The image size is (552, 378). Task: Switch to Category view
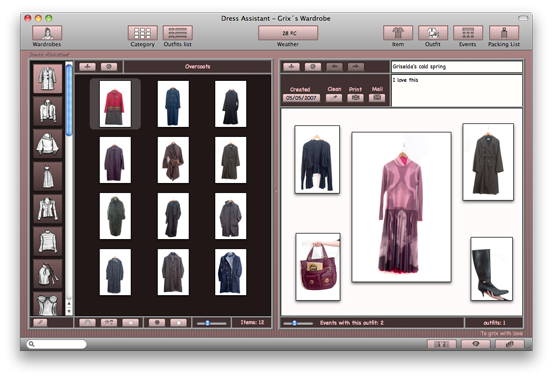pos(143,33)
